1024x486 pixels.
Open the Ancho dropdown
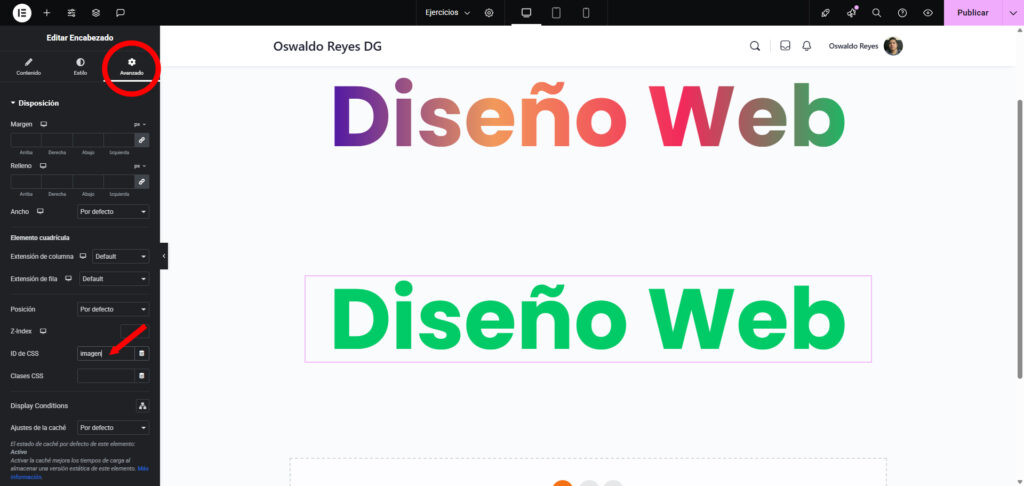113,212
